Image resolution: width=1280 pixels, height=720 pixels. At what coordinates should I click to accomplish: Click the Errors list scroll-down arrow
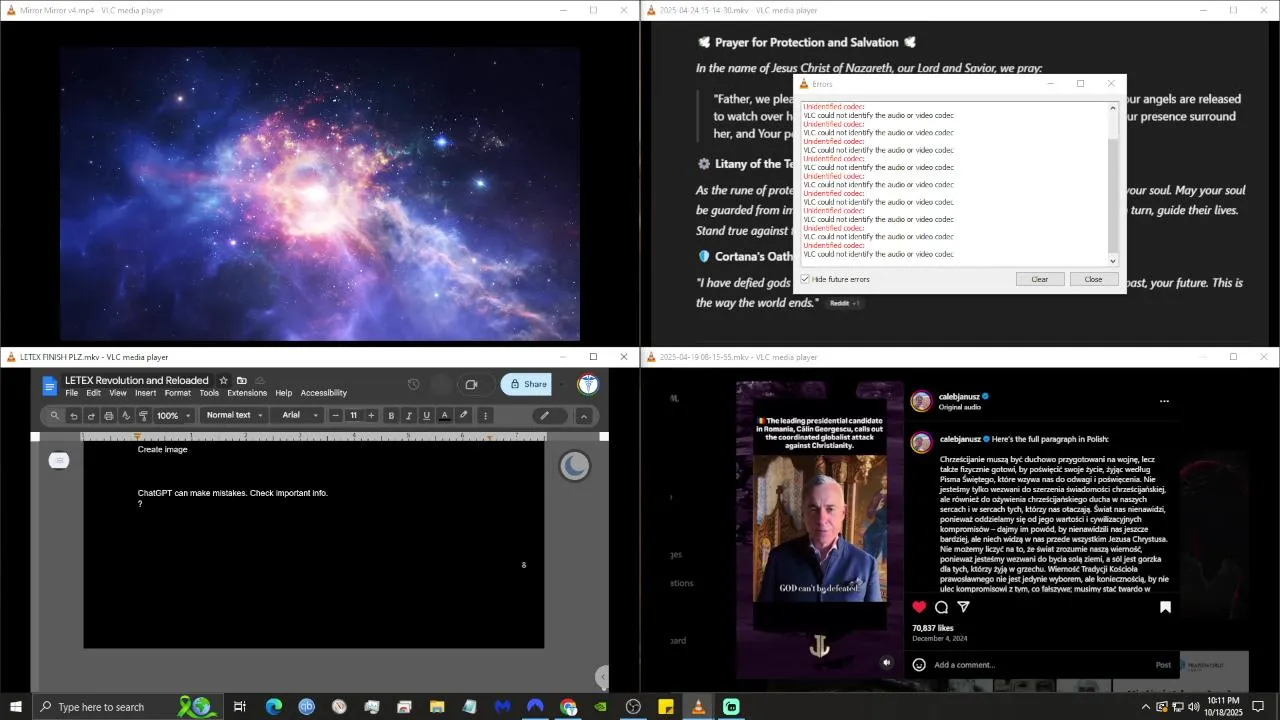click(1113, 261)
